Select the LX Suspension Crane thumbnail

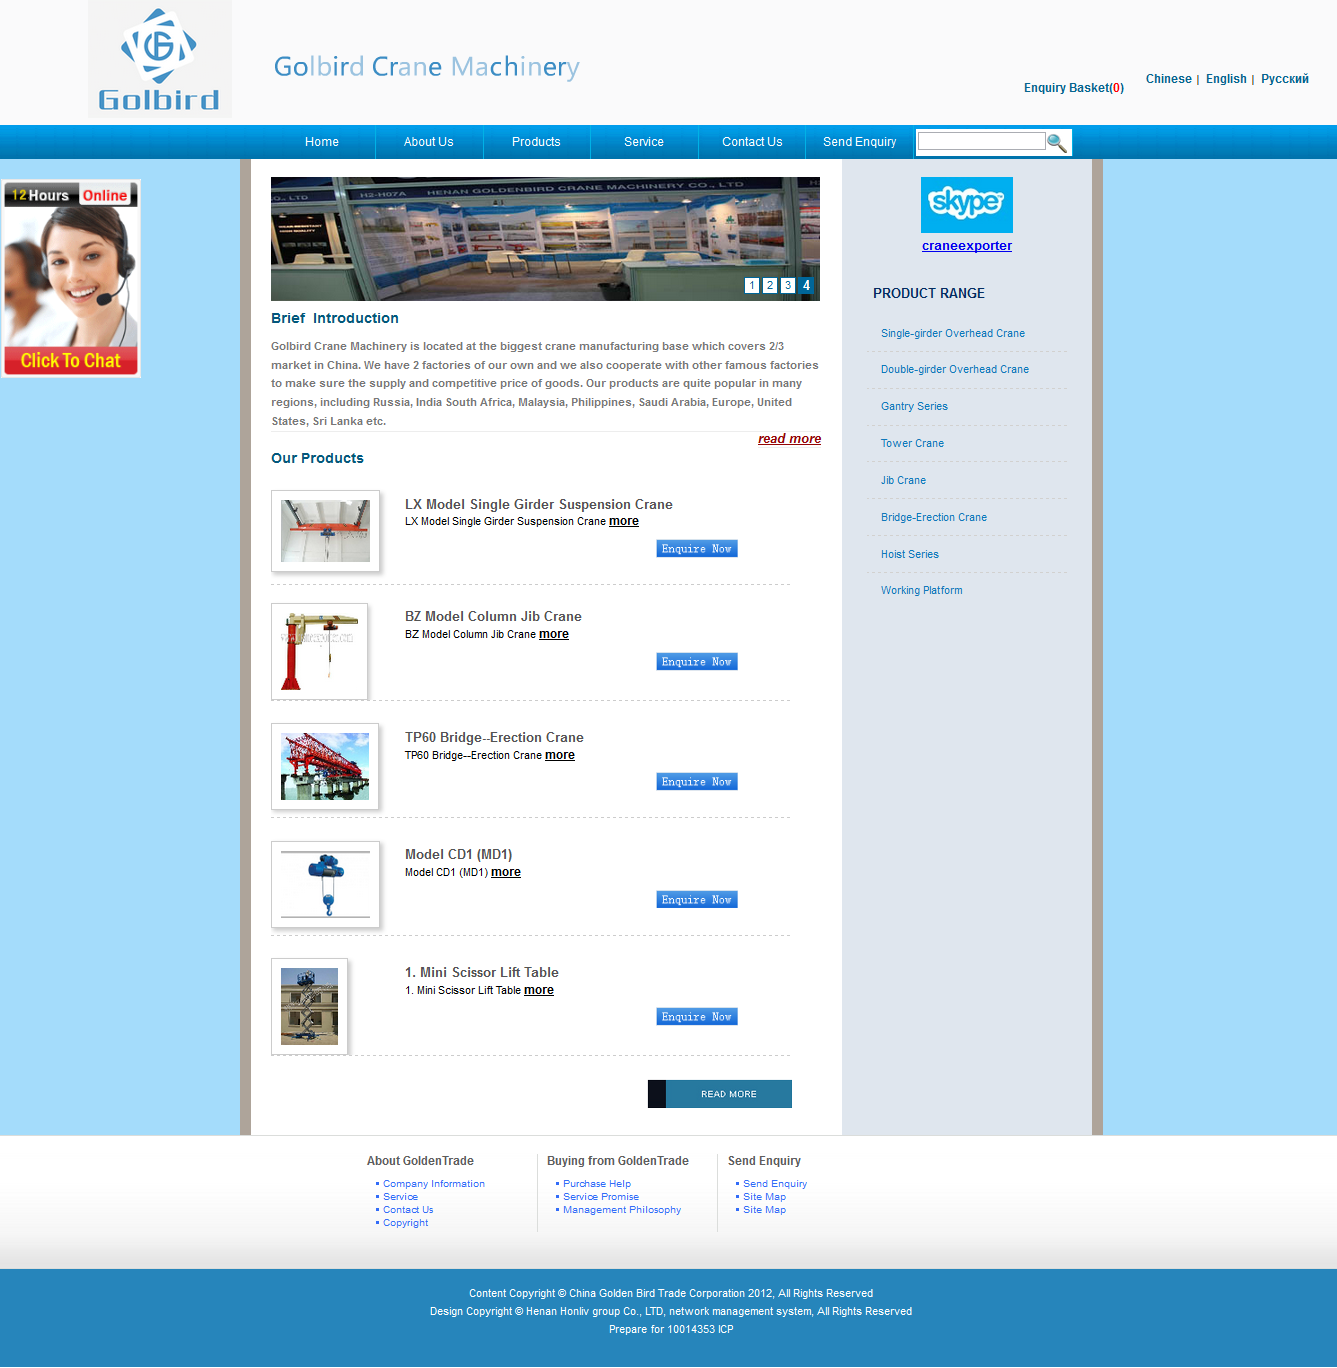pos(325,531)
